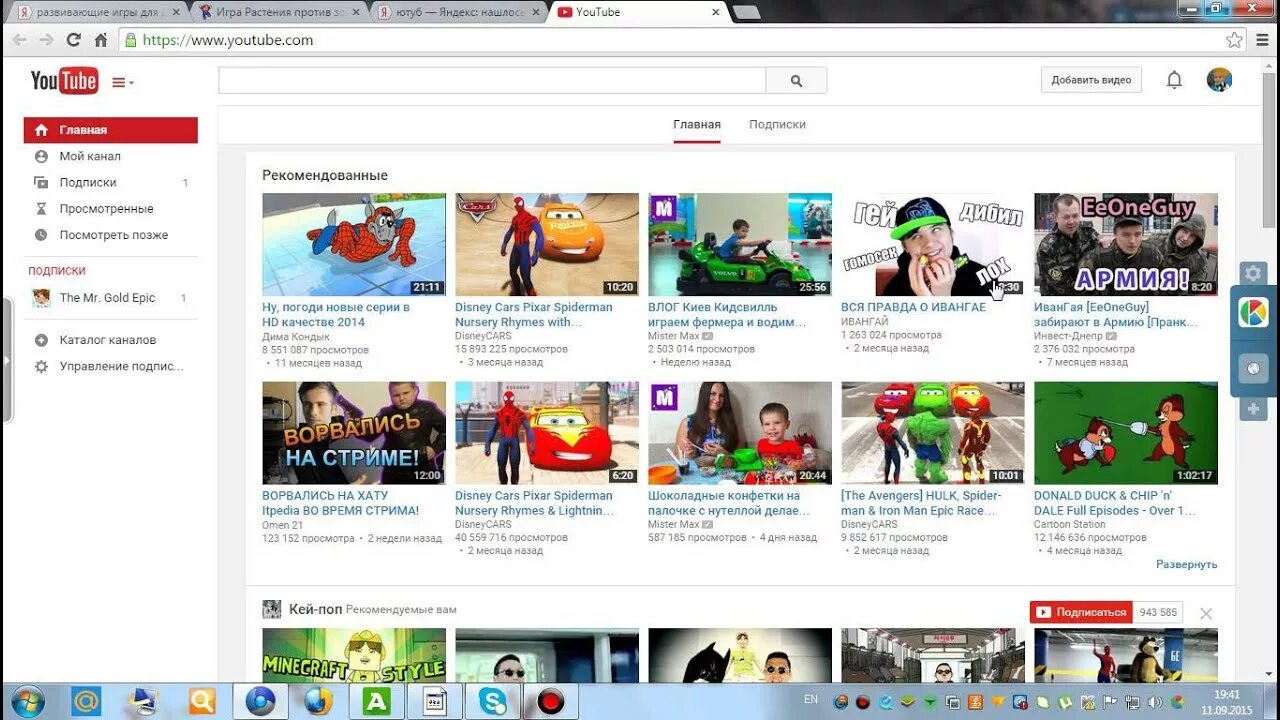The image size is (1280, 720).
Task: Open the ВСЯ ПРАВДА О ИВАНГАЕ title
Action: pos(913,307)
